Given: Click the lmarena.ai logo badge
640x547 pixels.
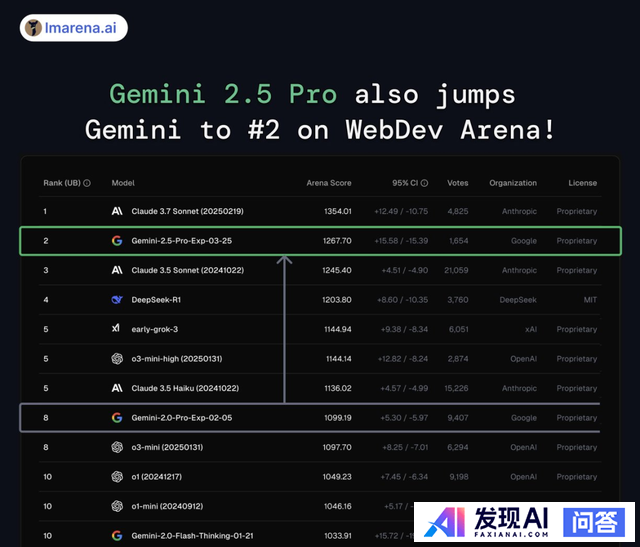Looking at the screenshot, I should (x=73, y=28).
